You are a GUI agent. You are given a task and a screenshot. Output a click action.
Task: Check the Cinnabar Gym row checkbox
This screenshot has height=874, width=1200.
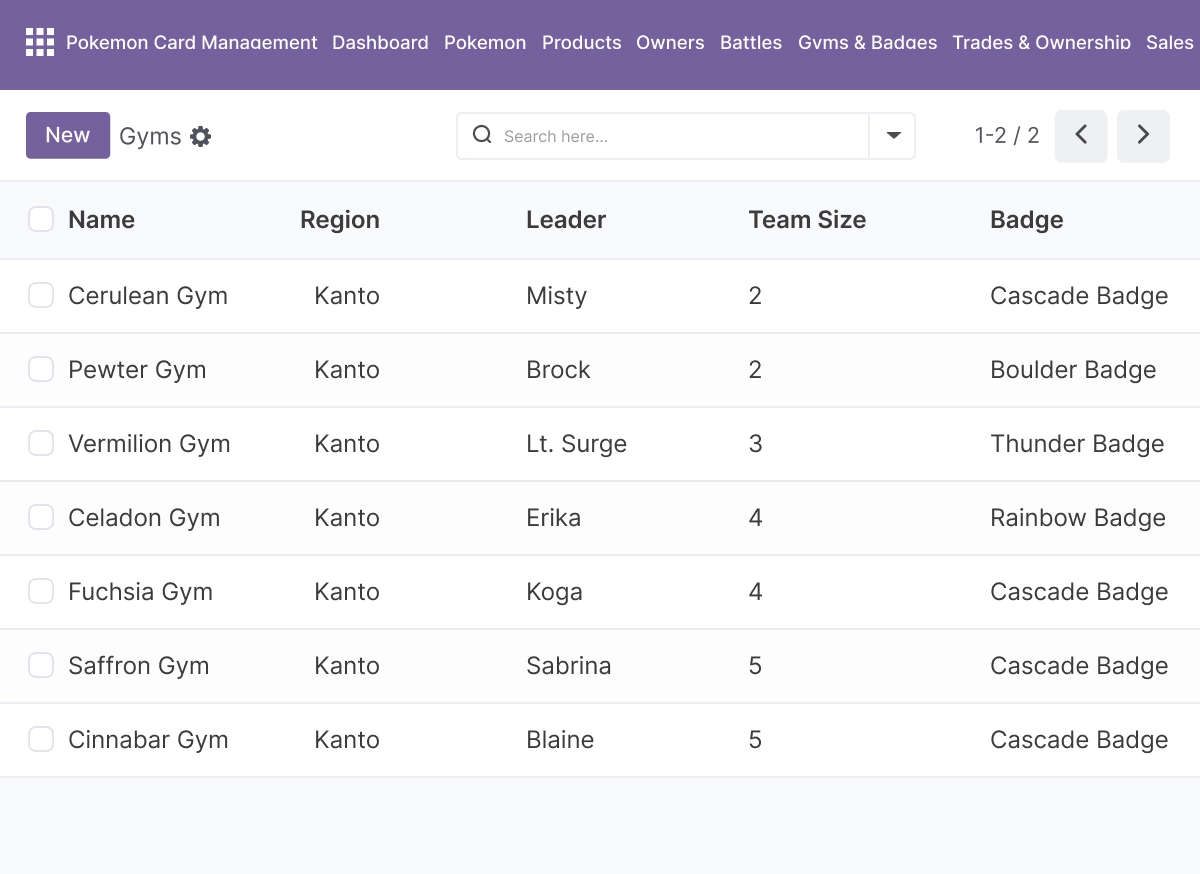click(41, 739)
